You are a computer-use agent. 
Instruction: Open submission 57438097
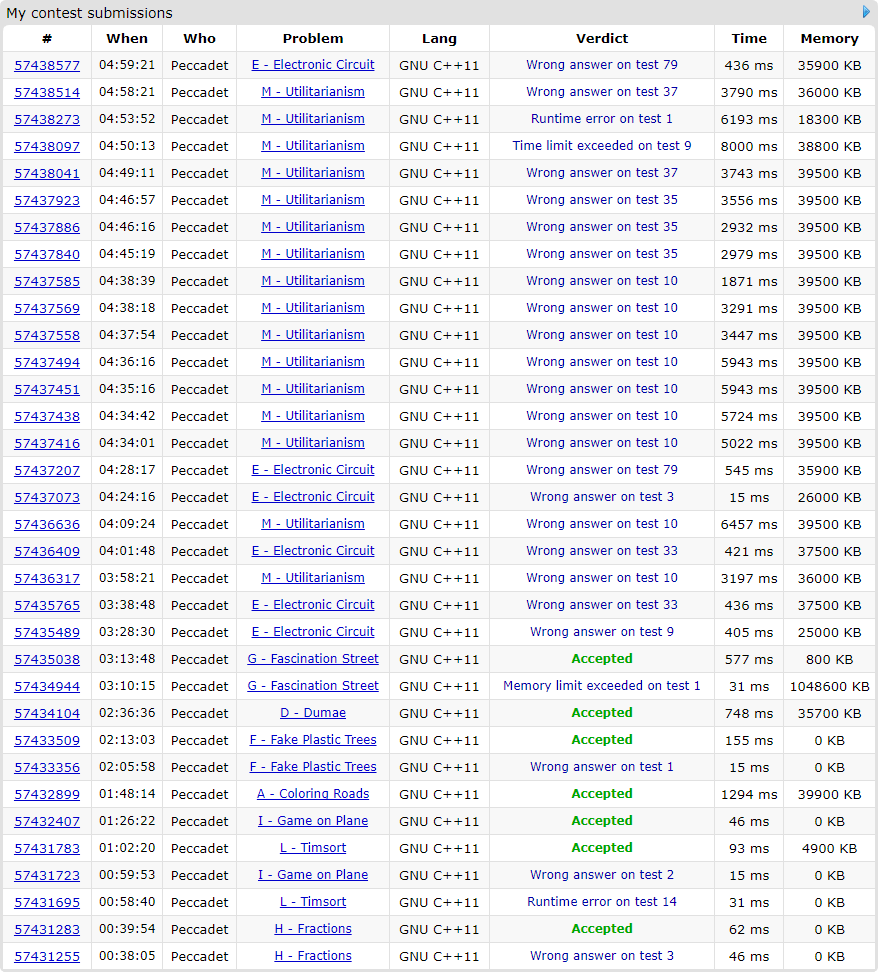tap(47, 146)
